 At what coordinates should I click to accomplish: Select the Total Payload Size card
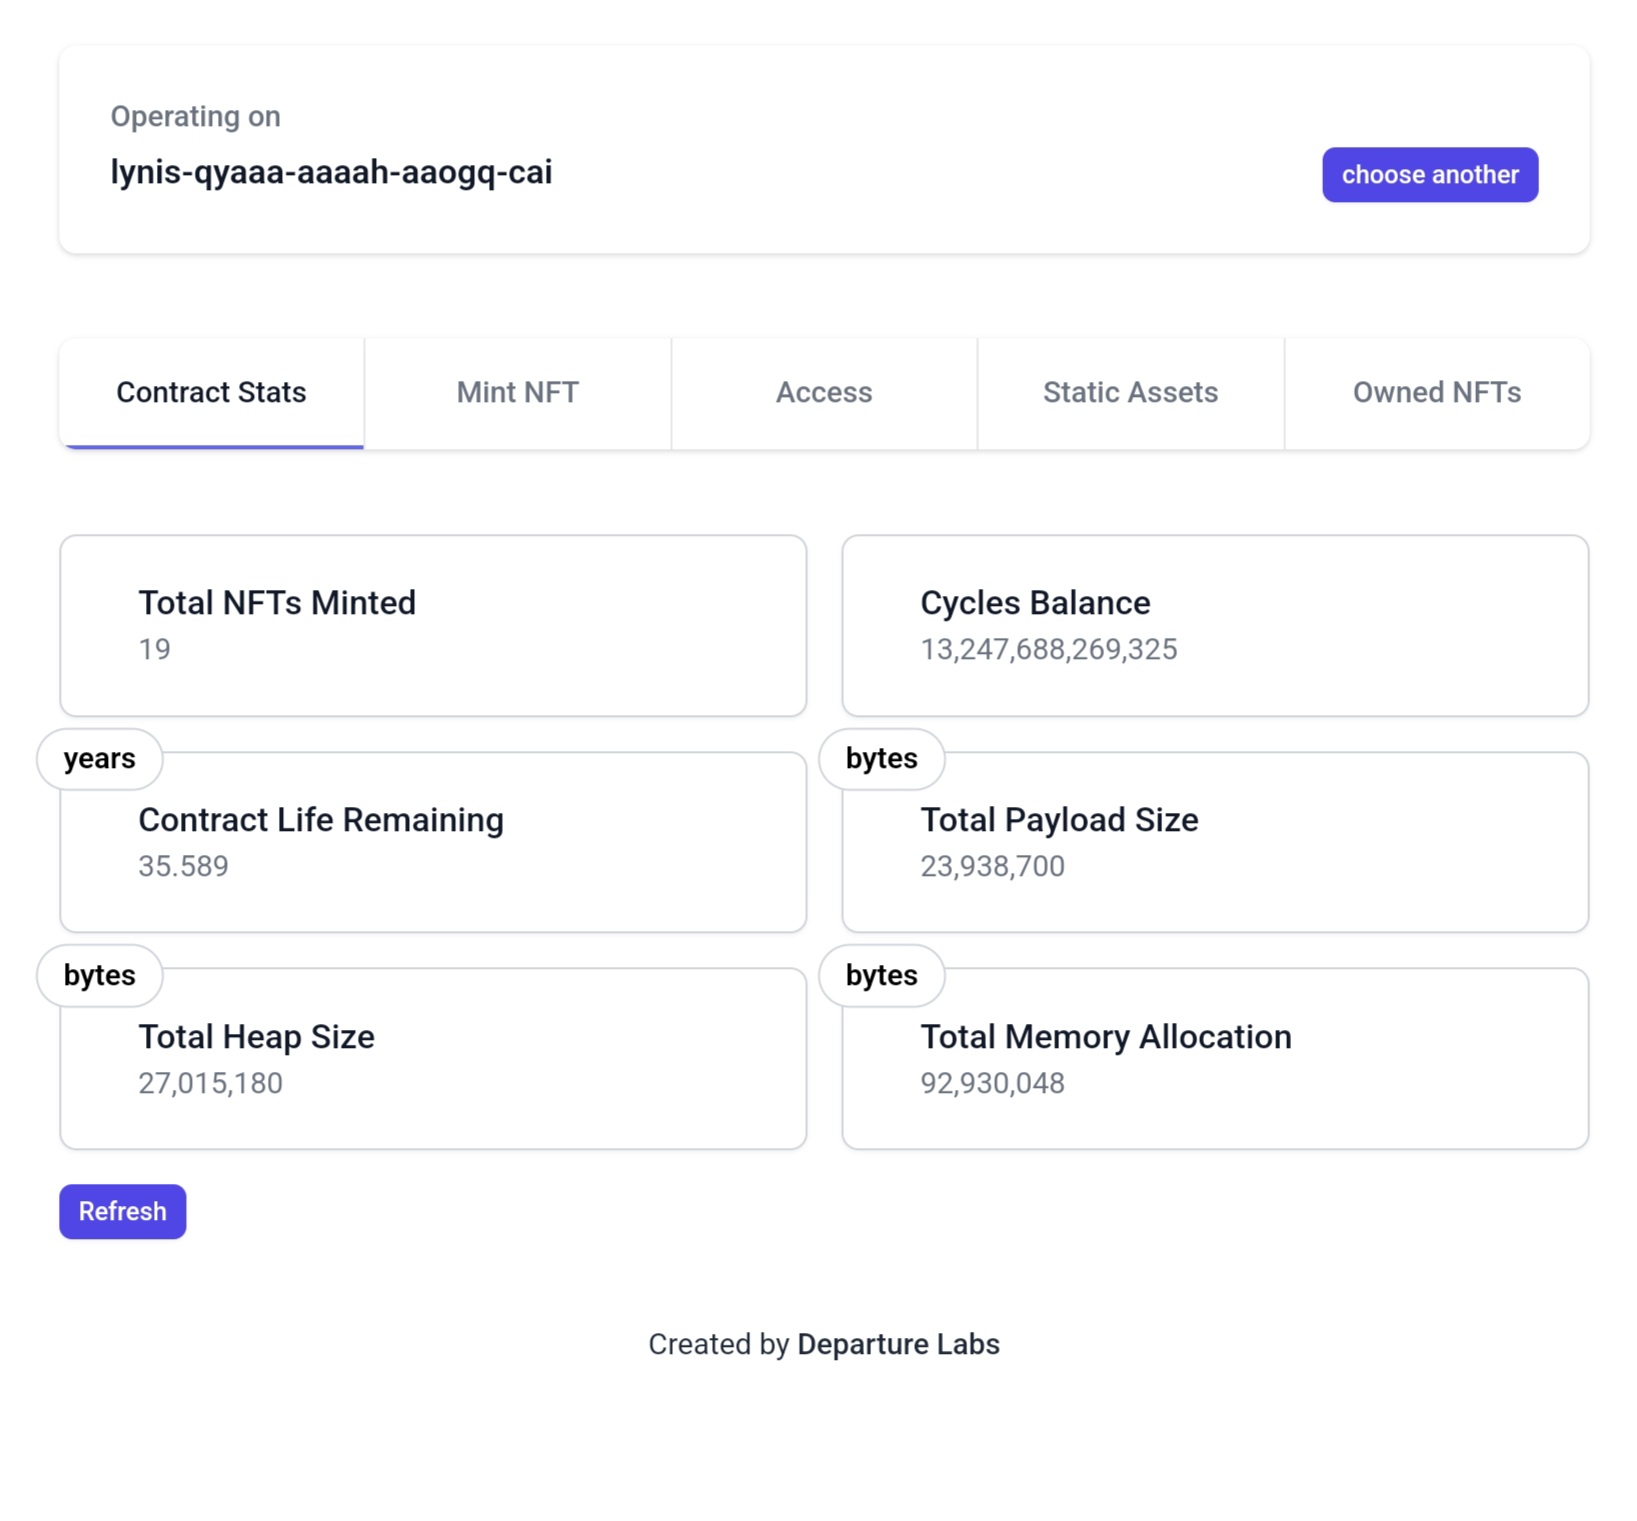(1214, 842)
